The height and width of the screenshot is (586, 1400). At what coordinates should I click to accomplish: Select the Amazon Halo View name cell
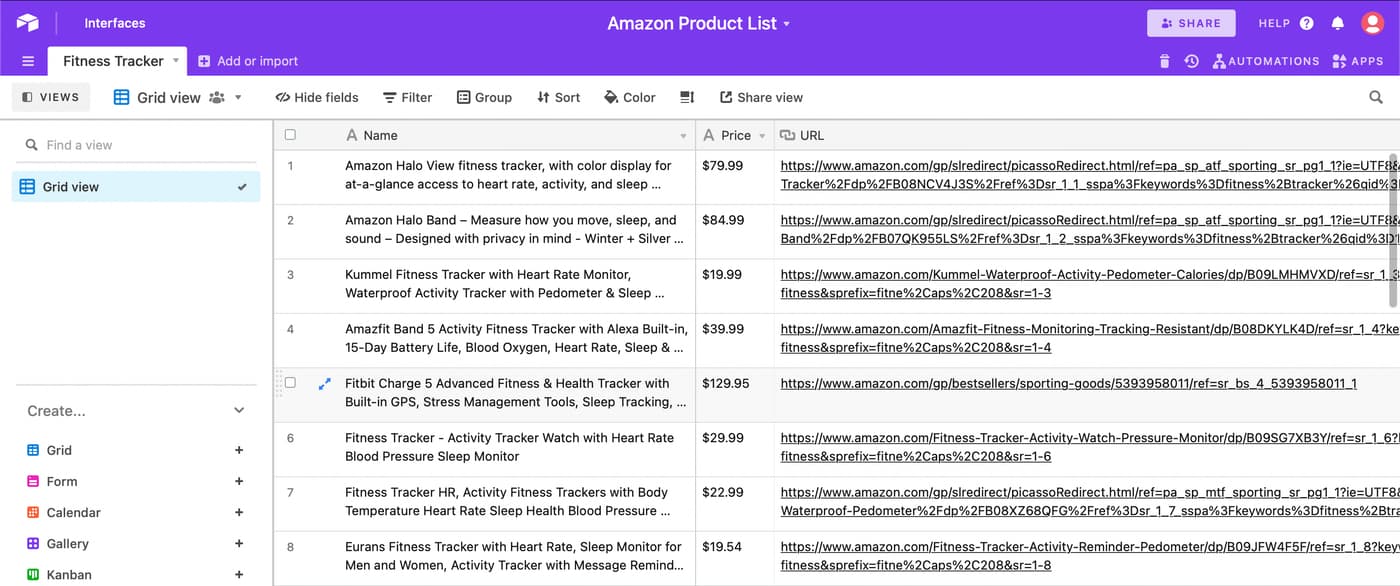(517, 177)
